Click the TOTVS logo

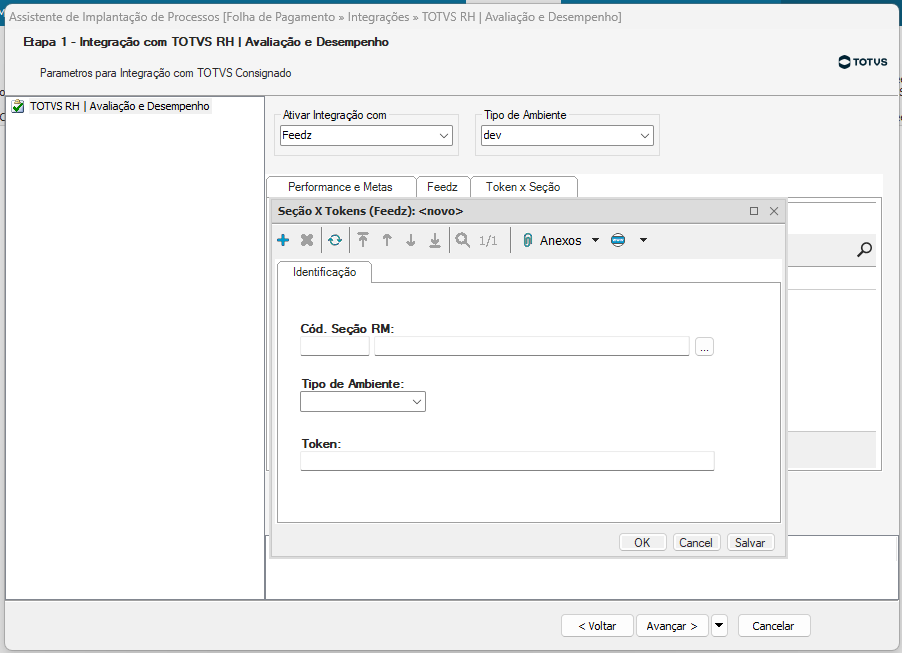tap(863, 62)
